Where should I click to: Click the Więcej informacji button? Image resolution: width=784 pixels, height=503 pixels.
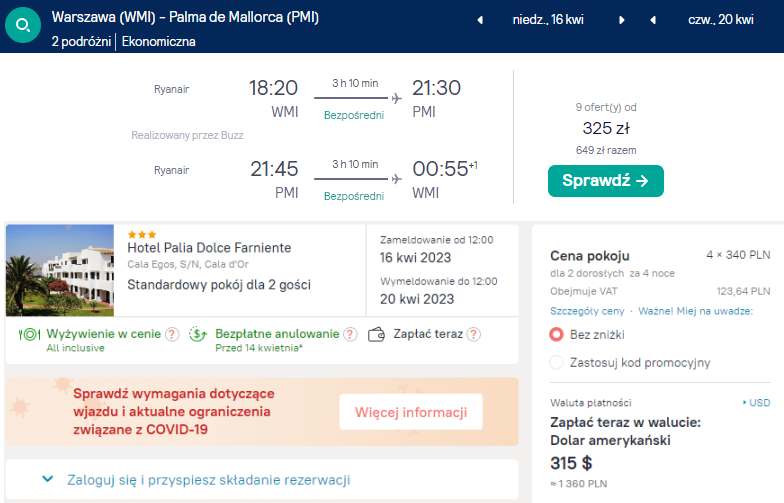[411, 412]
